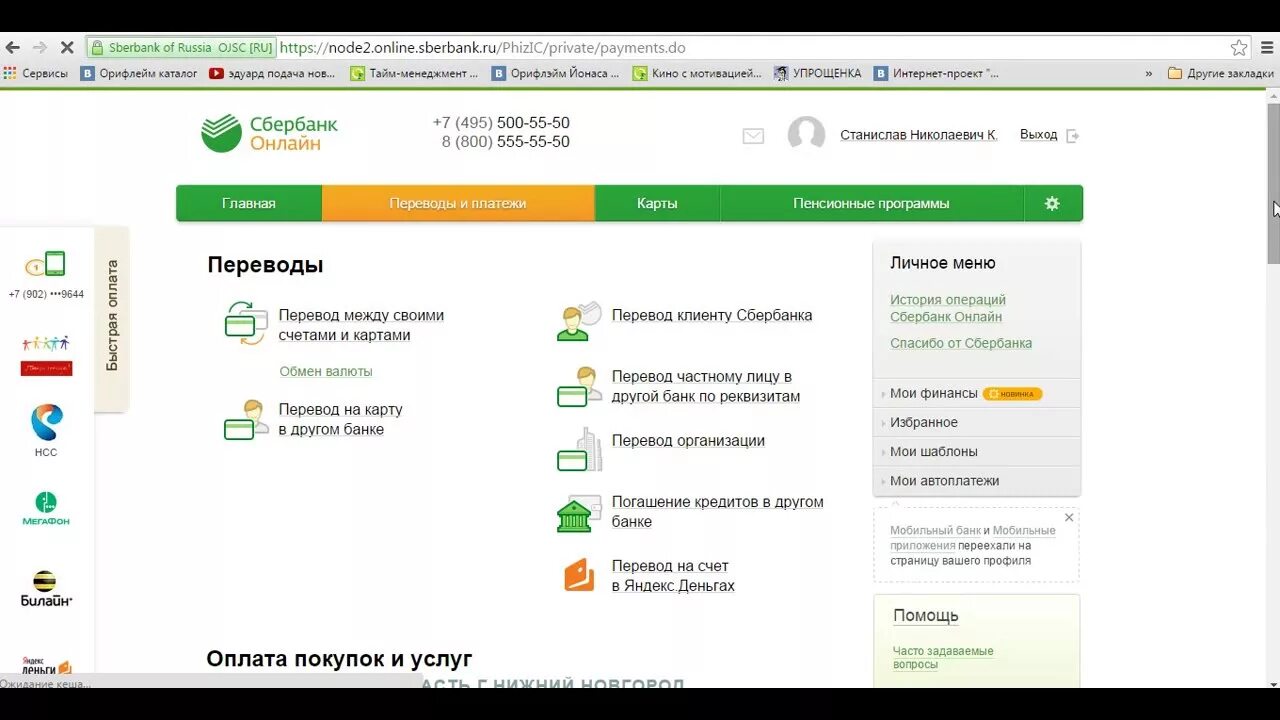Click the user profile avatar icon
Image resolution: width=1280 pixels, height=720 pixels.
[806, 135]
